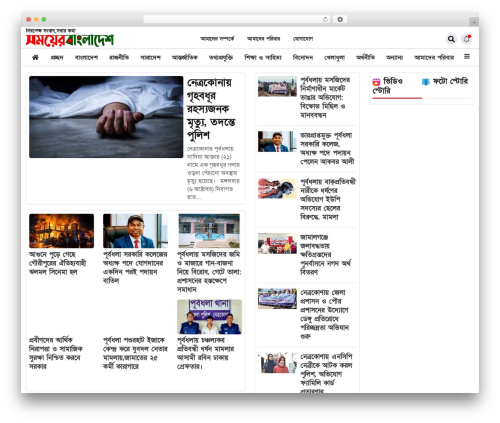Open article পূর্বধলায় মসজিদের জমি ও মাজারে
Image resolution: width=500 pixels, height=423 pixels.
tap(209, 272)
